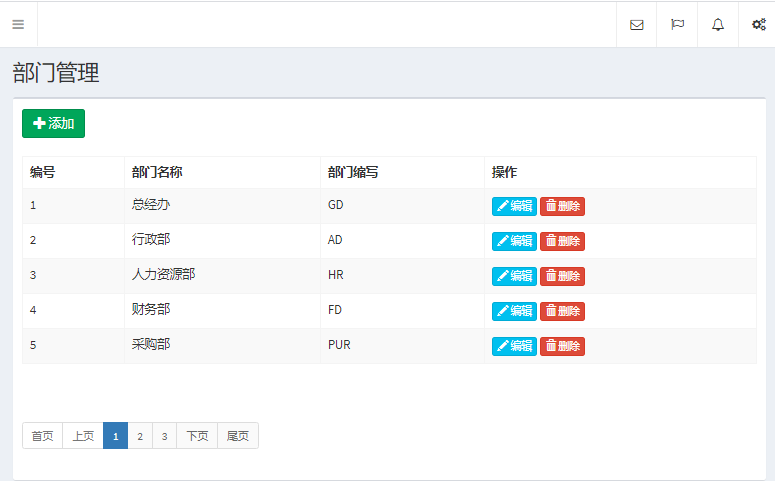
Task: Select pagination page 3
Action: [165, 436]
